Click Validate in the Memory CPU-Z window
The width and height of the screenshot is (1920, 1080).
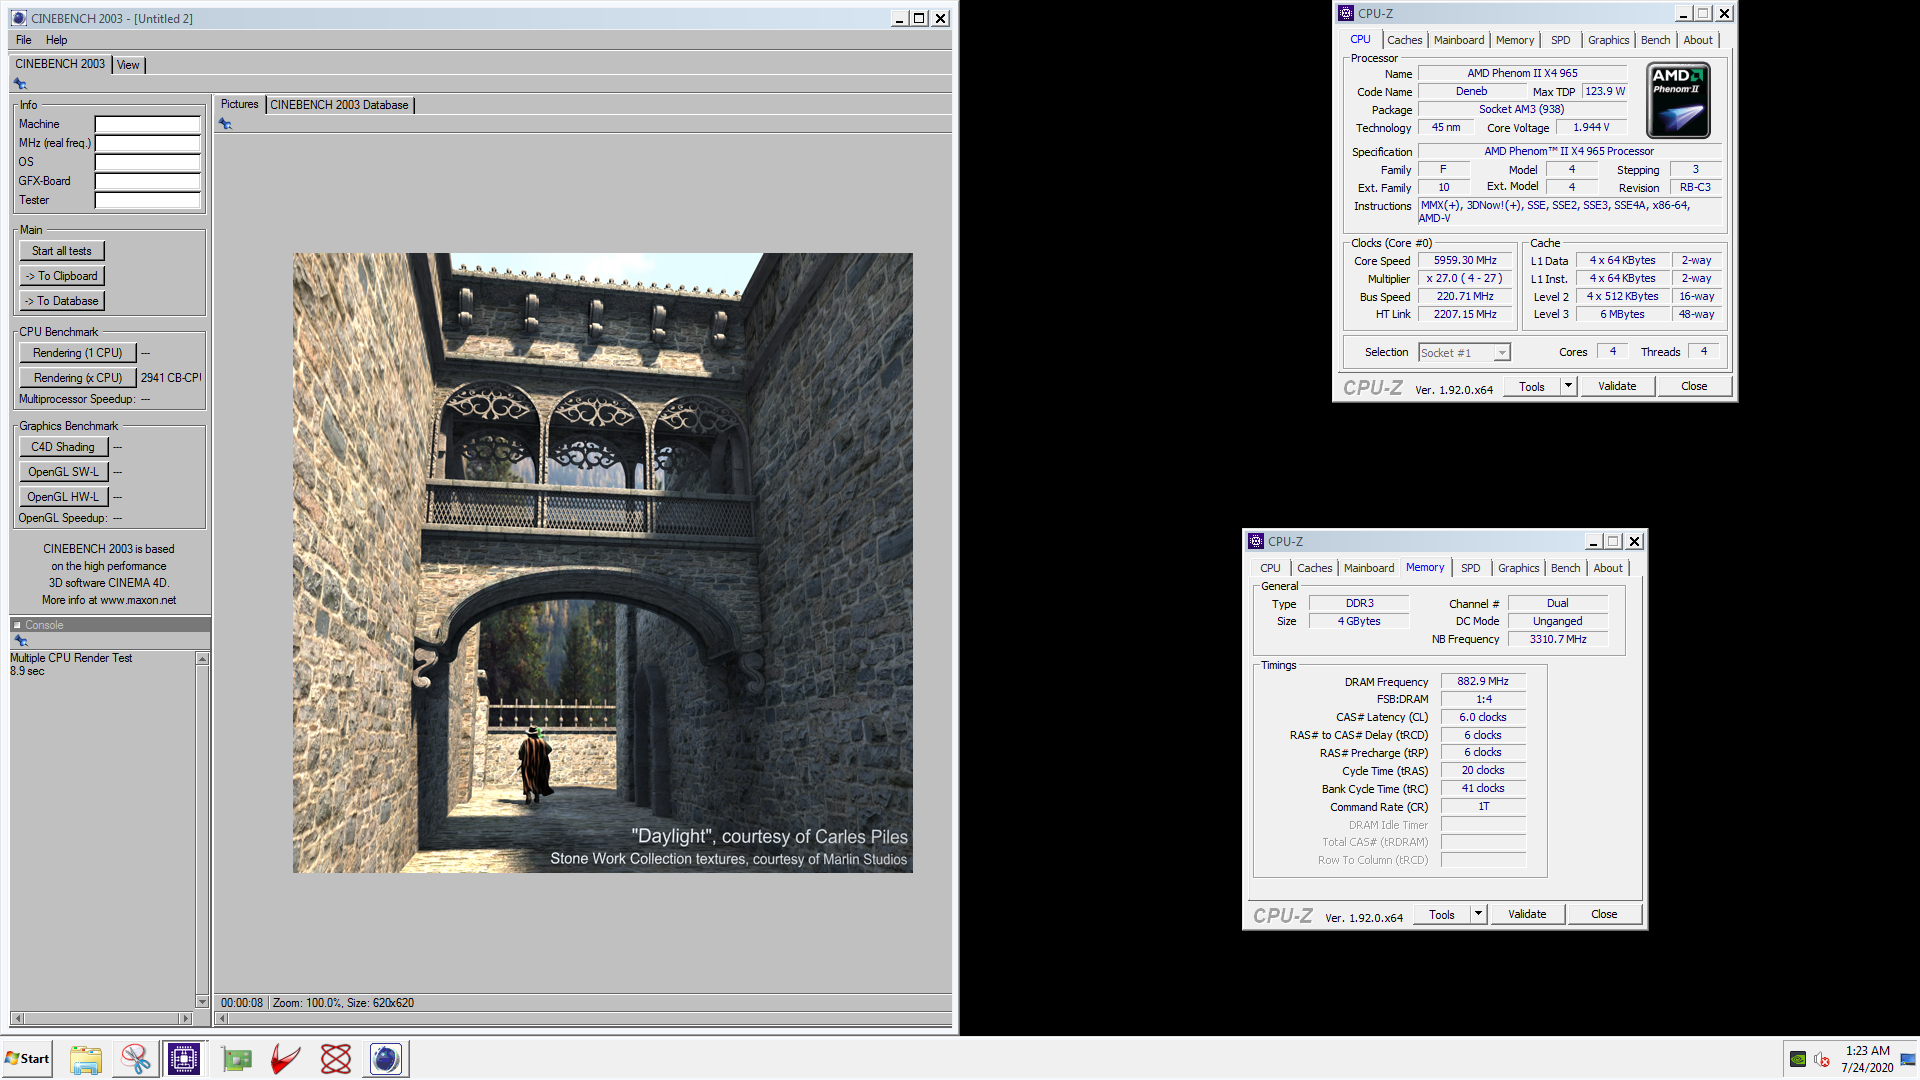(x=1527, y=914)
